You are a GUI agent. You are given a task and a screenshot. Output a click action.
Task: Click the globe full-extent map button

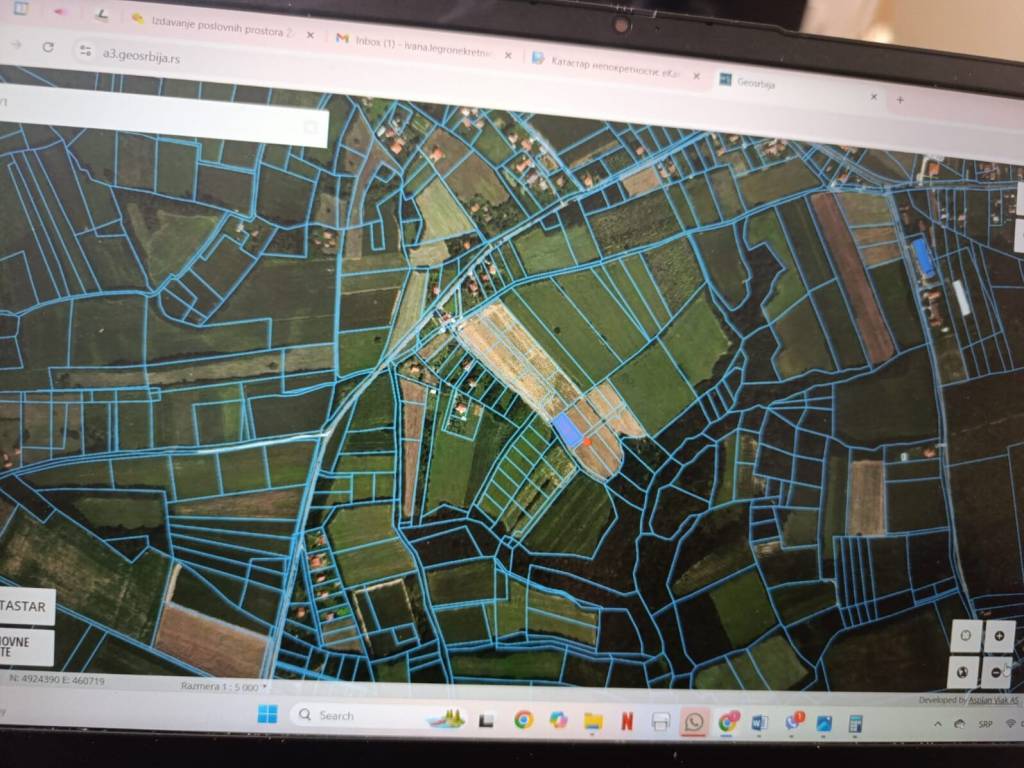[963, 672]
